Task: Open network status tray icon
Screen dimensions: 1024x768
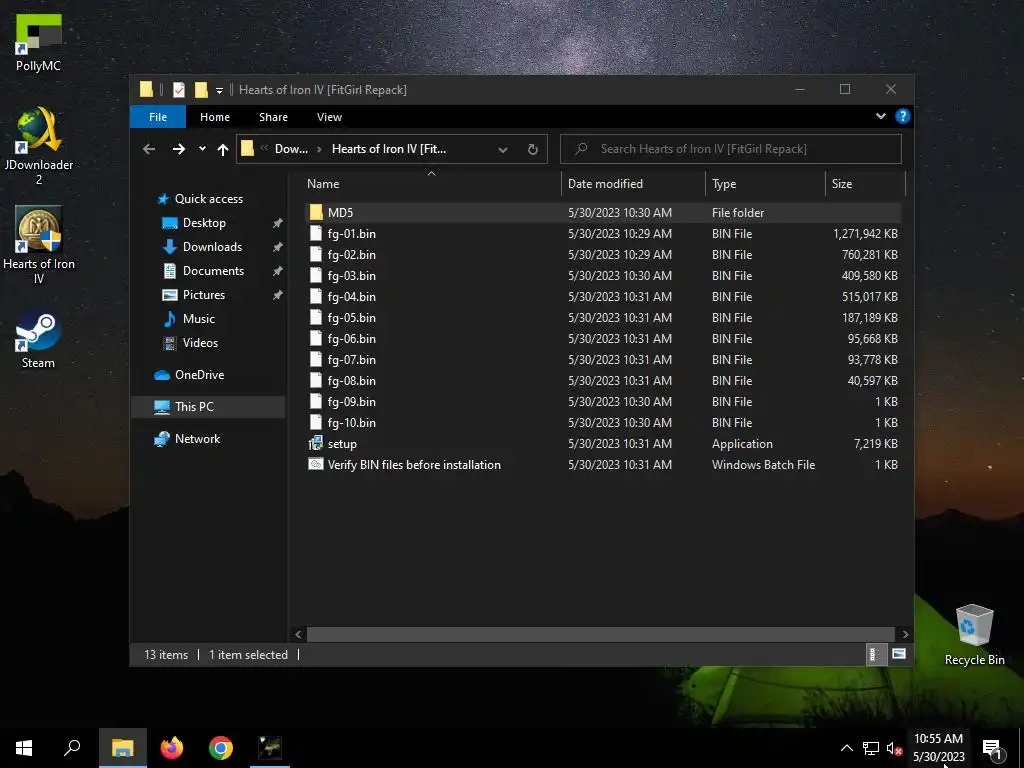Action: coord(871,748)
